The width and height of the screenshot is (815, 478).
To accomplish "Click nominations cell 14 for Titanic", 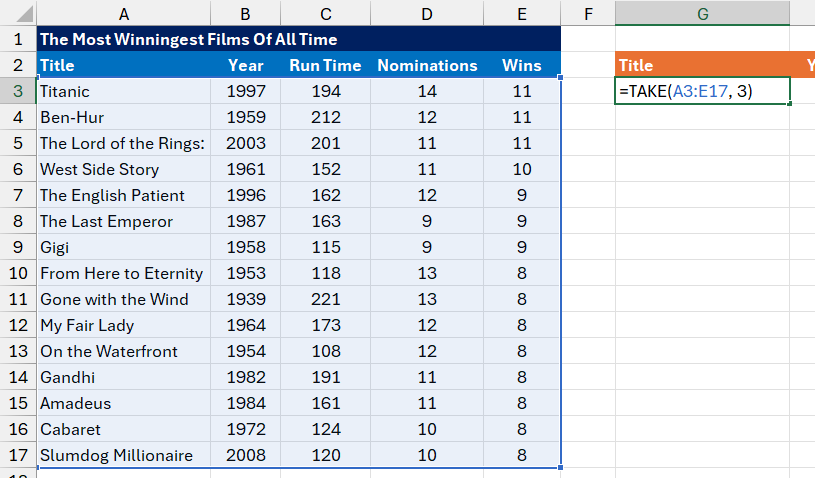I will [427, 91].
